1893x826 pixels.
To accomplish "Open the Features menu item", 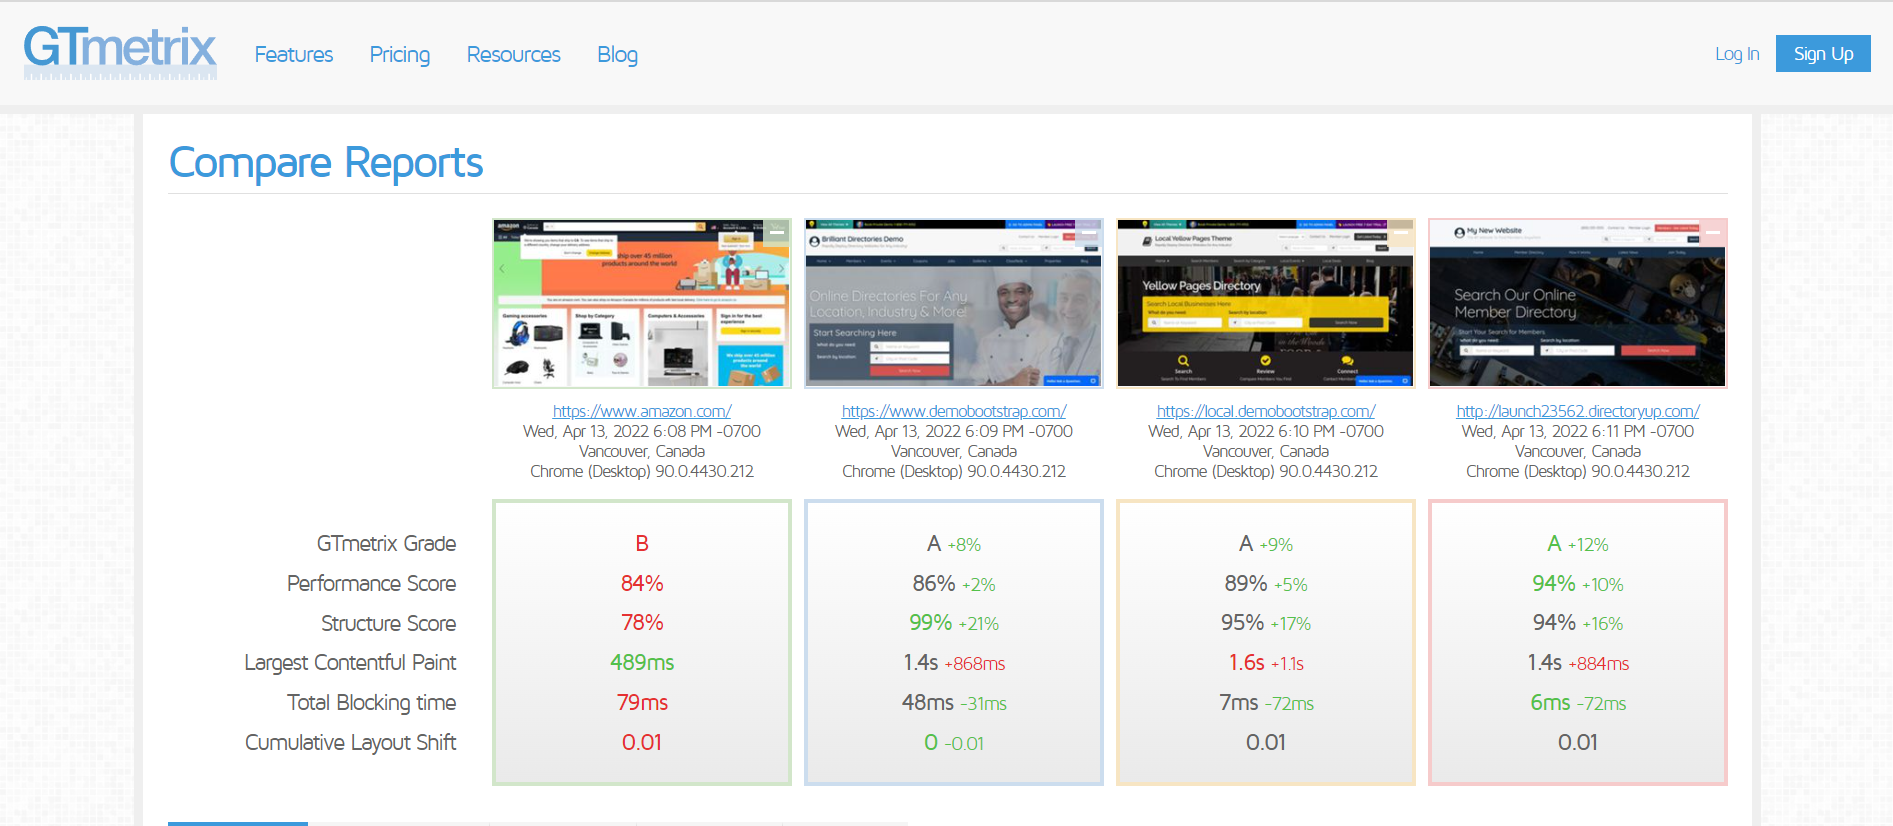I will (294, 54).
